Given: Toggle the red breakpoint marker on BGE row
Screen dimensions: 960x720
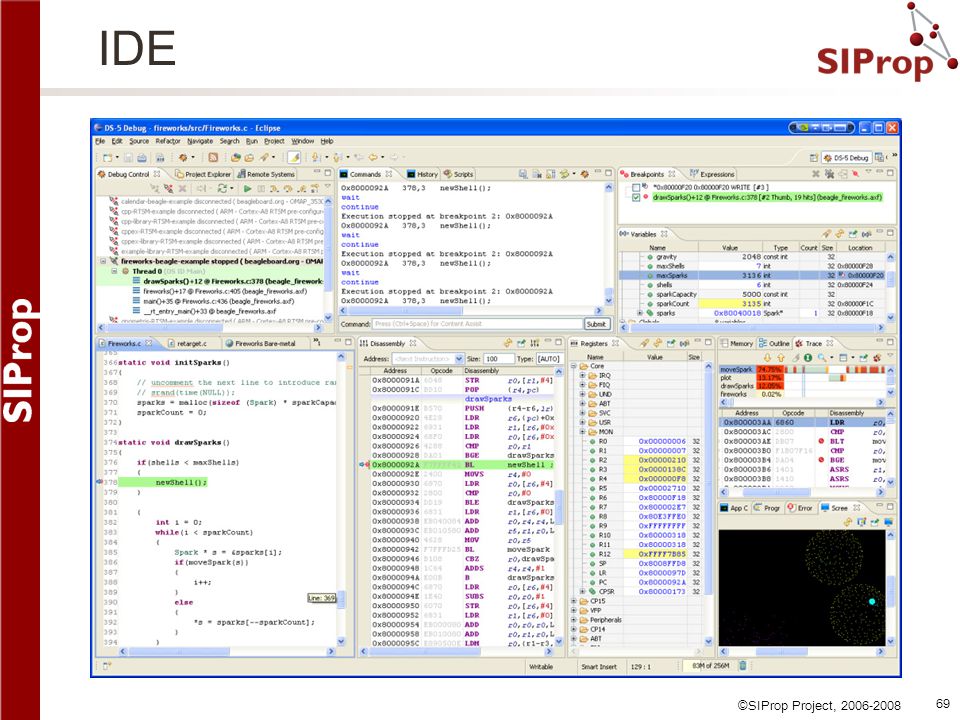Looking at the screenshot, I should click(x=821, y=460).
